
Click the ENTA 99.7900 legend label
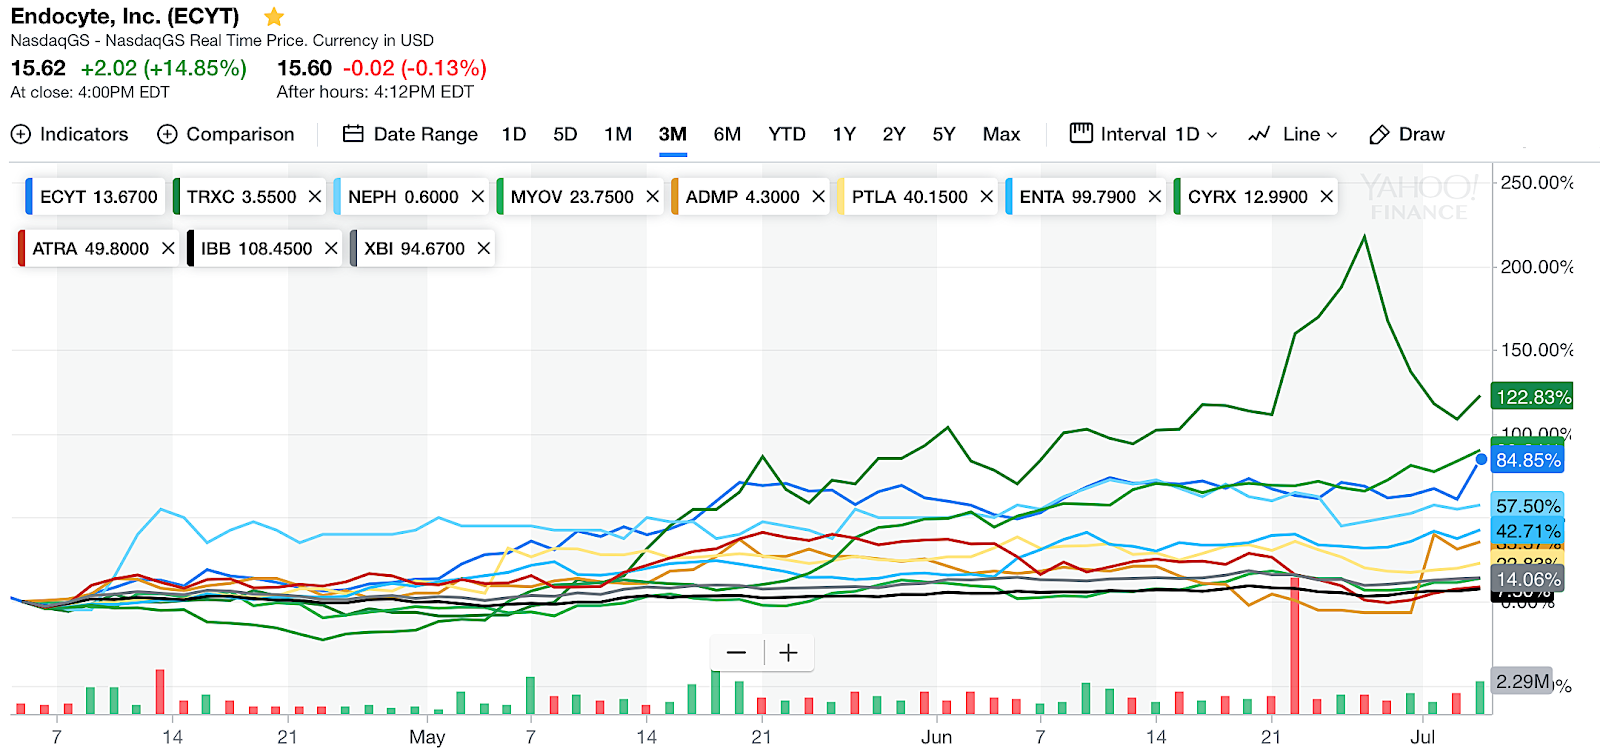click(1078, 197)
